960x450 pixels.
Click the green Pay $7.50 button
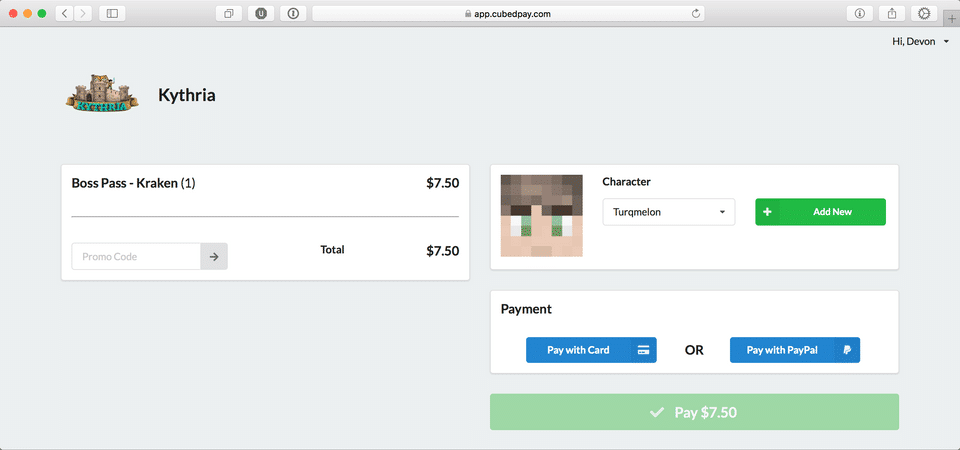pyautogui.click(x=694, y=412)
